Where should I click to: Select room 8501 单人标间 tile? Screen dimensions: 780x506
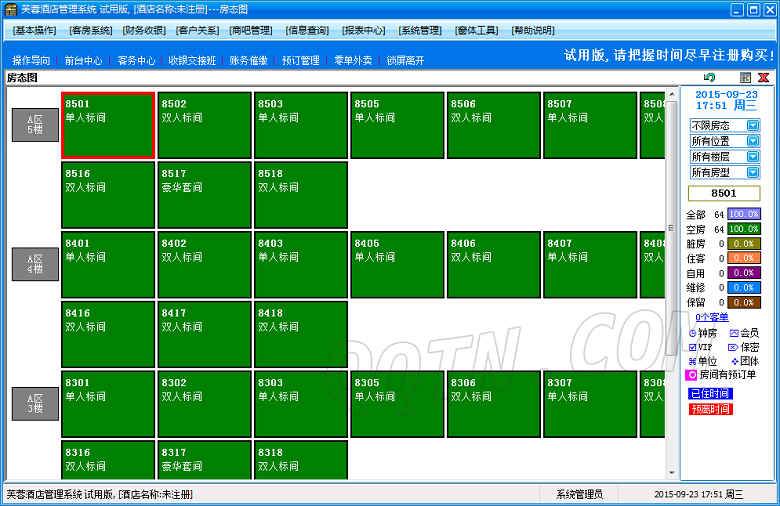pyautogui.click(x=108, y=125)
